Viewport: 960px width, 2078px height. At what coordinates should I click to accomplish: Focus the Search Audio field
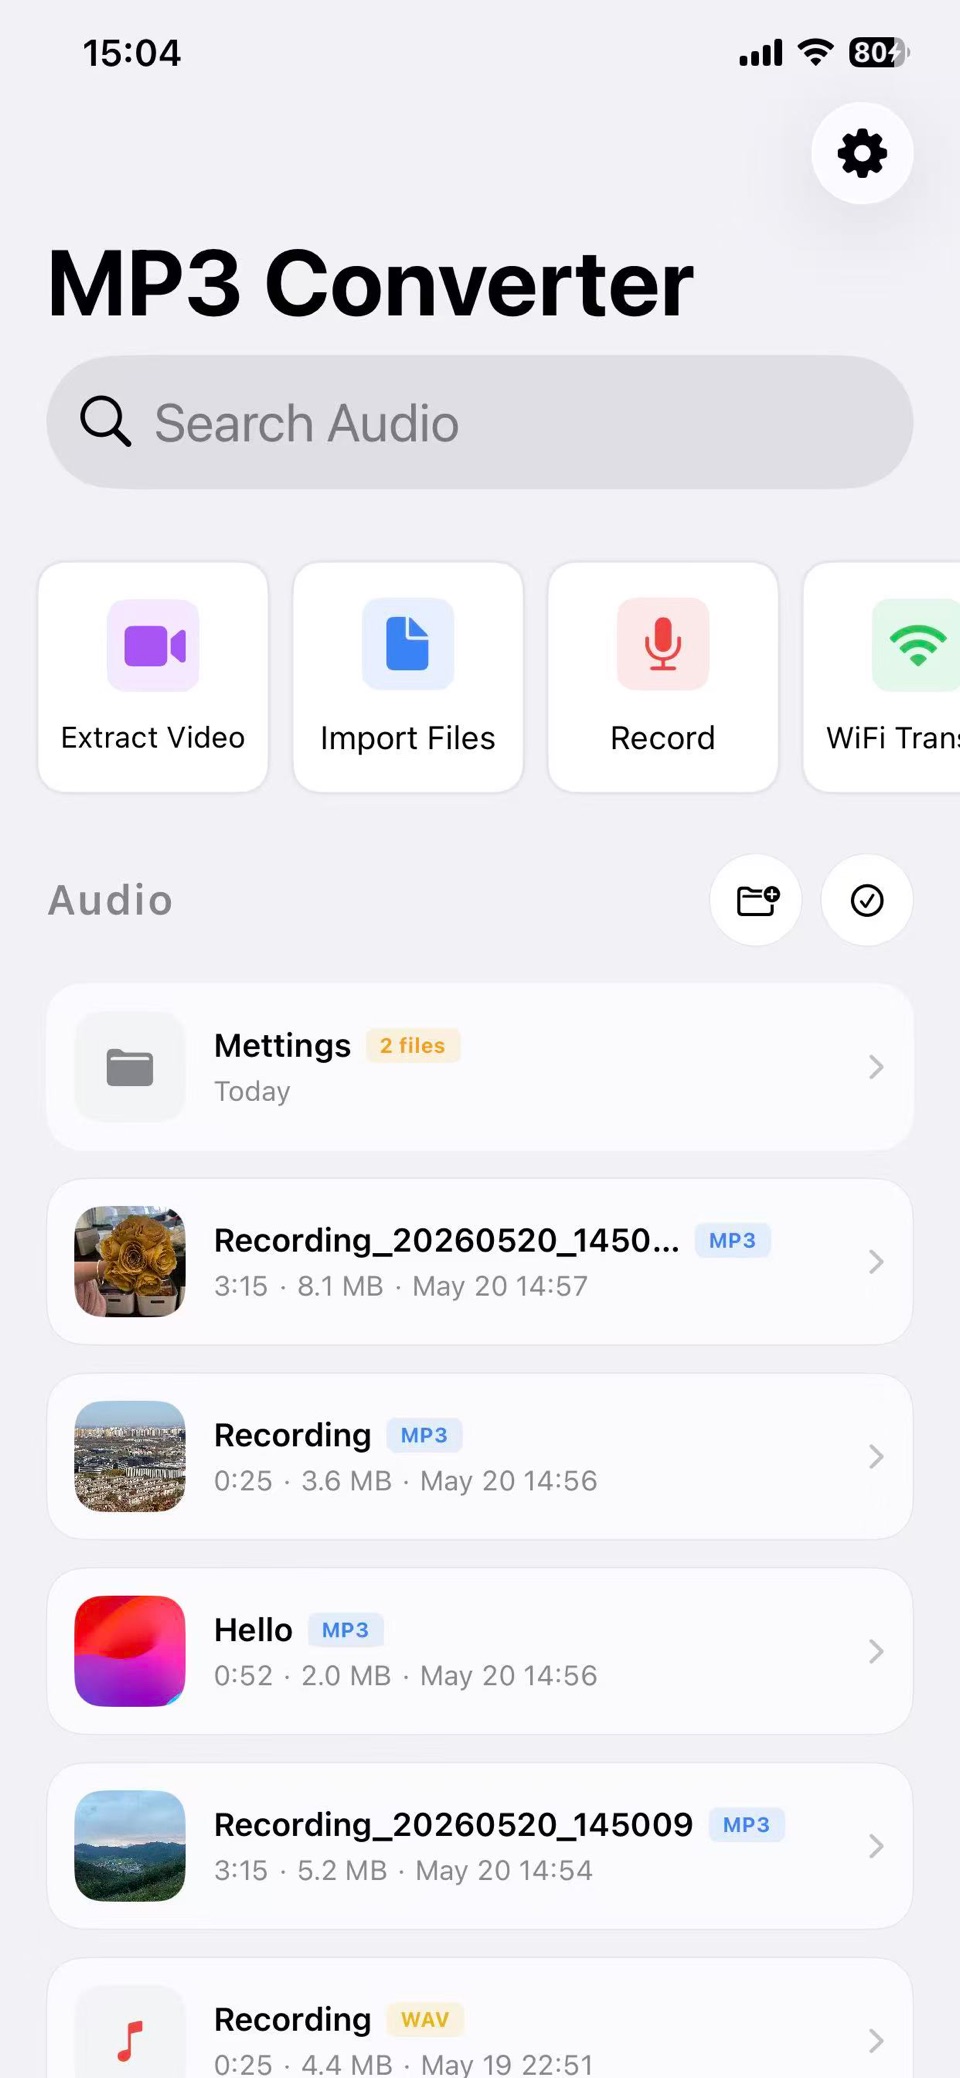click(480, 422)
